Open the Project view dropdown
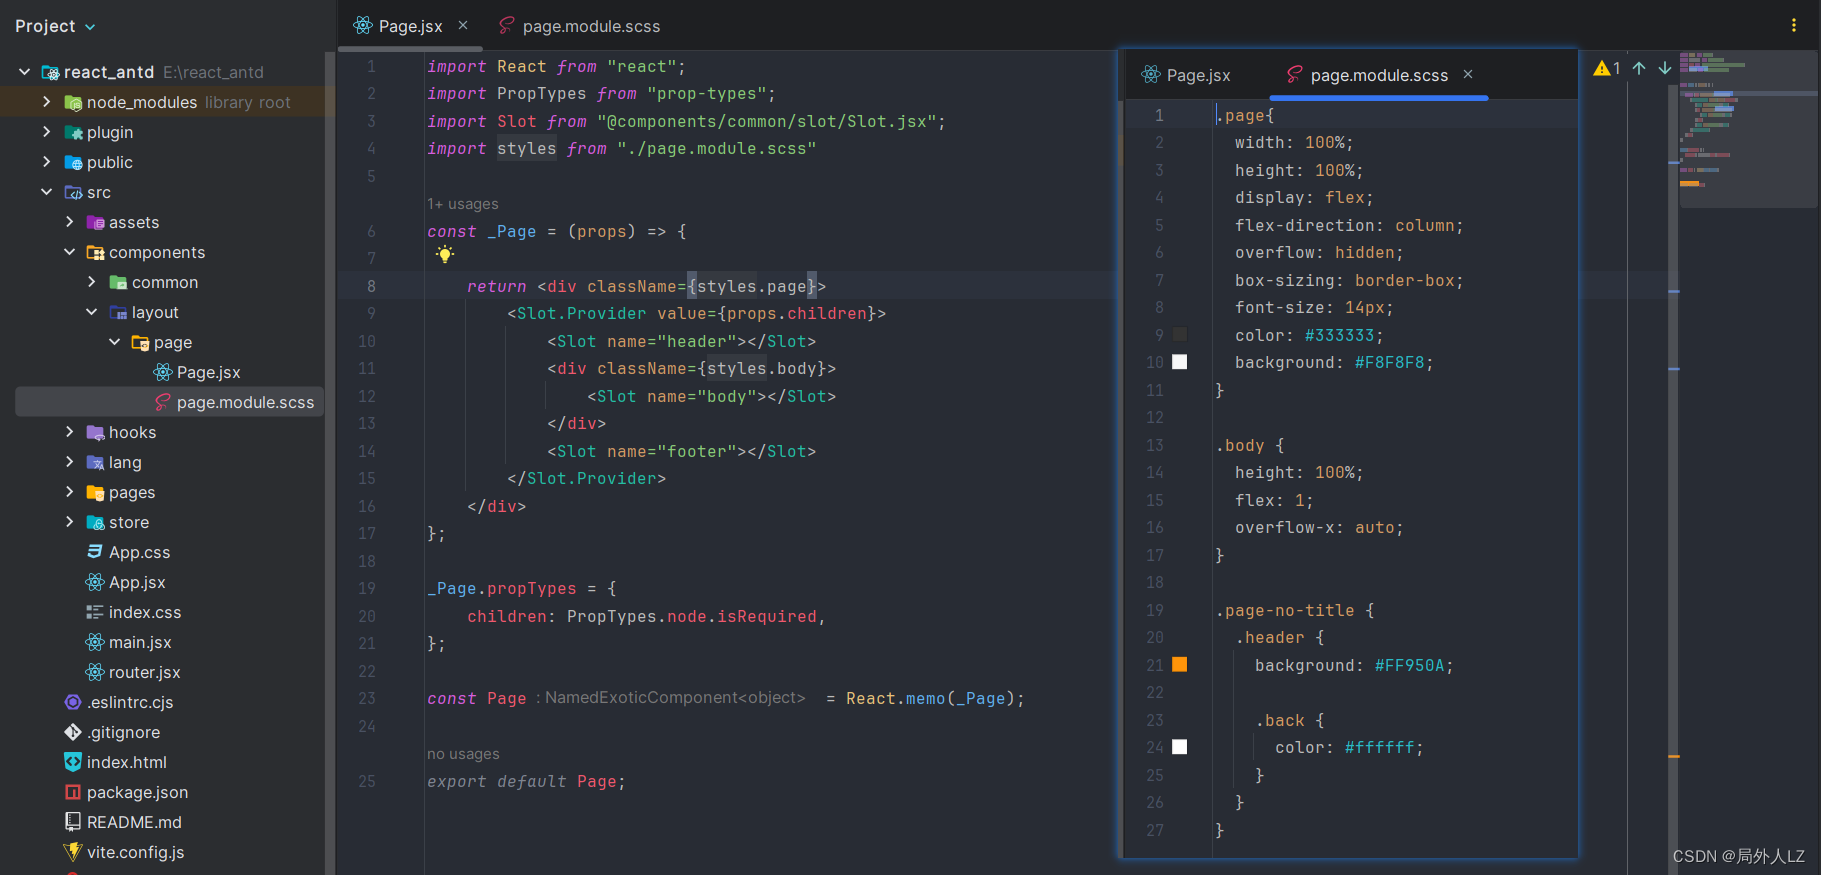1821x875 pixels. (55, 26)
